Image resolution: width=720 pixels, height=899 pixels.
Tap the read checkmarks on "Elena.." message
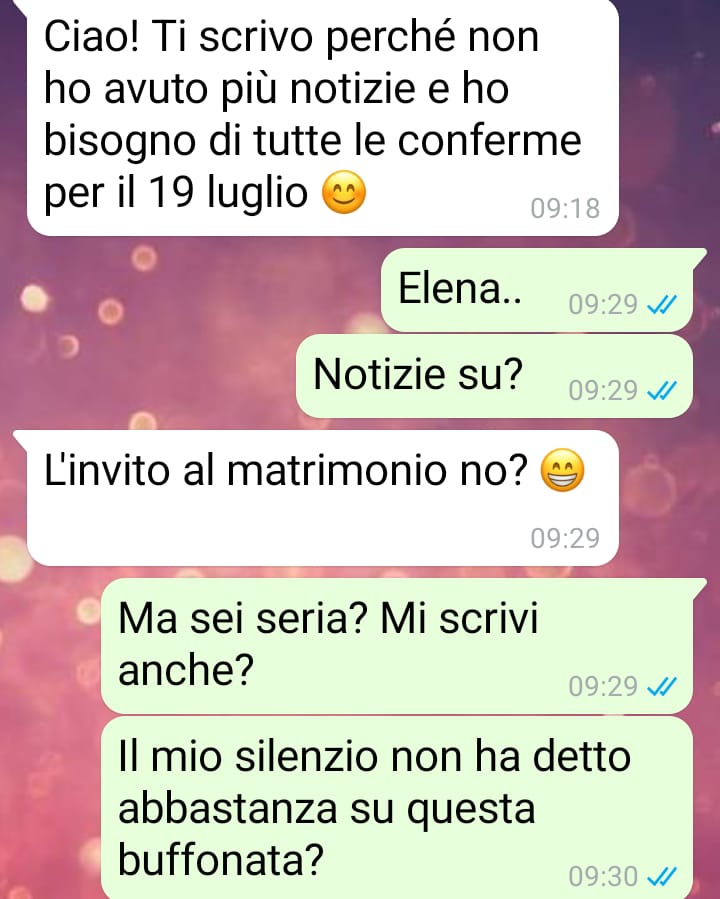point(662,304)
